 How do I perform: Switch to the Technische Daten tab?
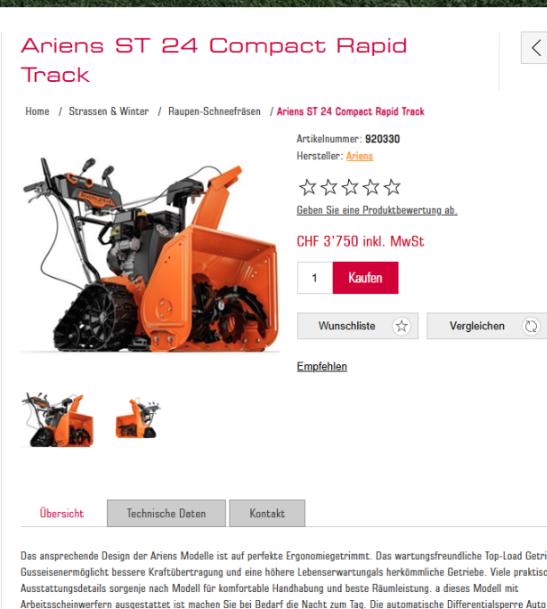coord(166,513)
